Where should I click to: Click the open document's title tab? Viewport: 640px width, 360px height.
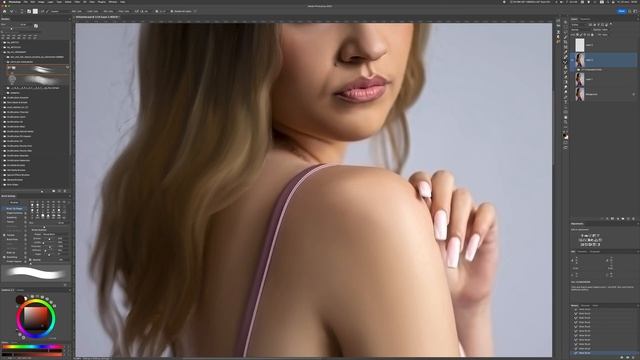coord(97,17)
